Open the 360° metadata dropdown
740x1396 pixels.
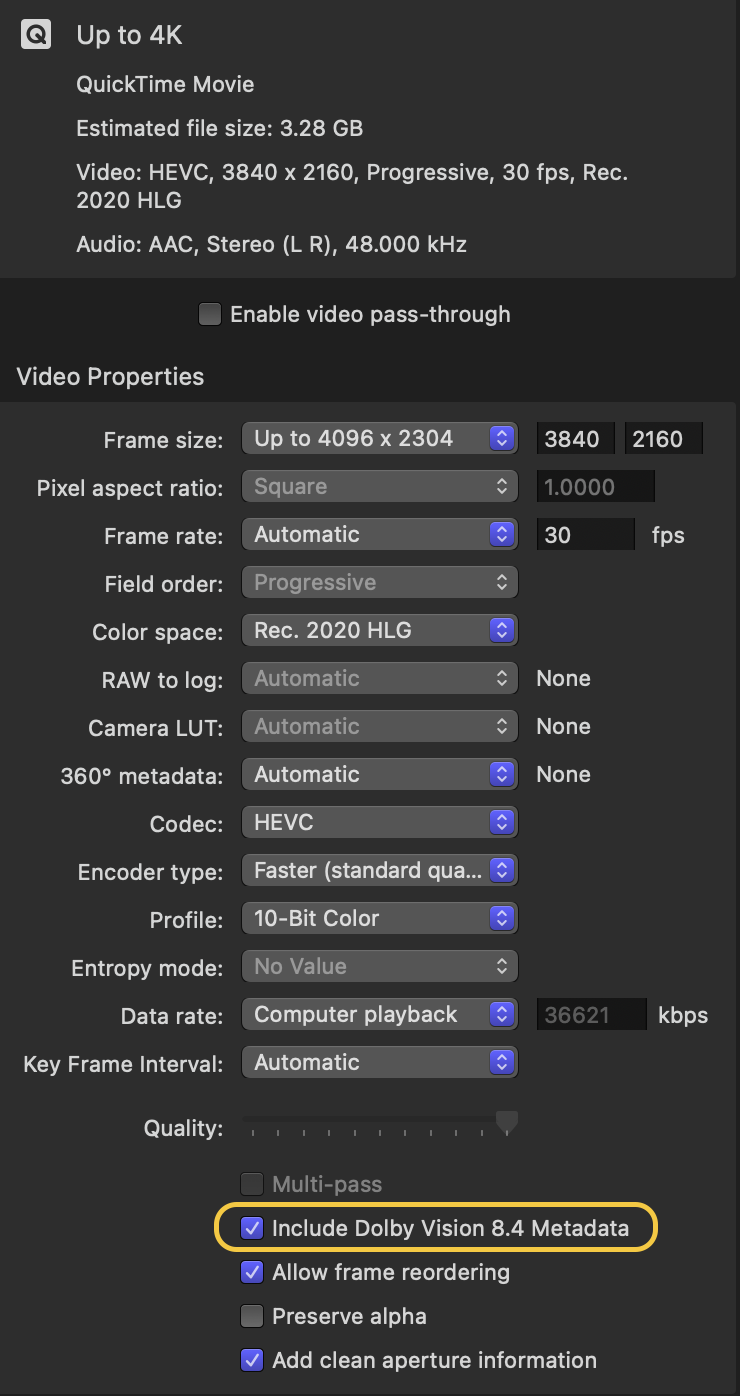[380, 774]
